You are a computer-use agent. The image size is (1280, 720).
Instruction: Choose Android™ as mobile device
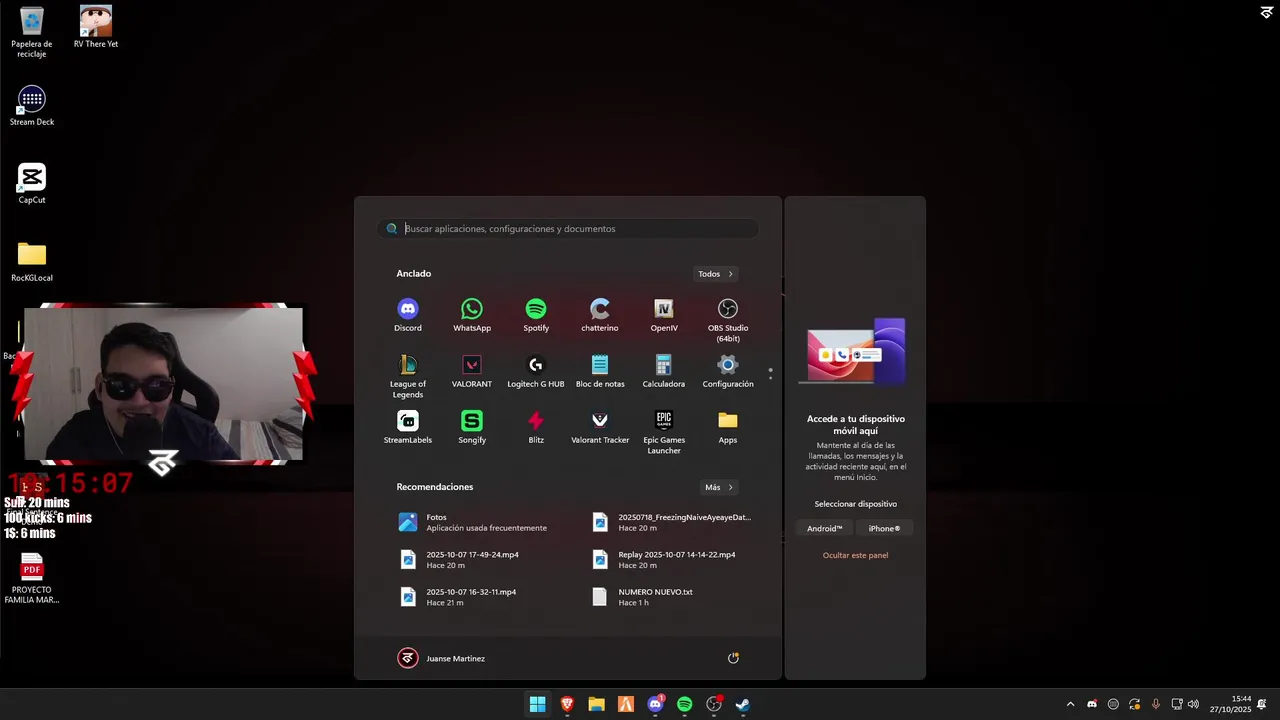(x=825, y=528)
